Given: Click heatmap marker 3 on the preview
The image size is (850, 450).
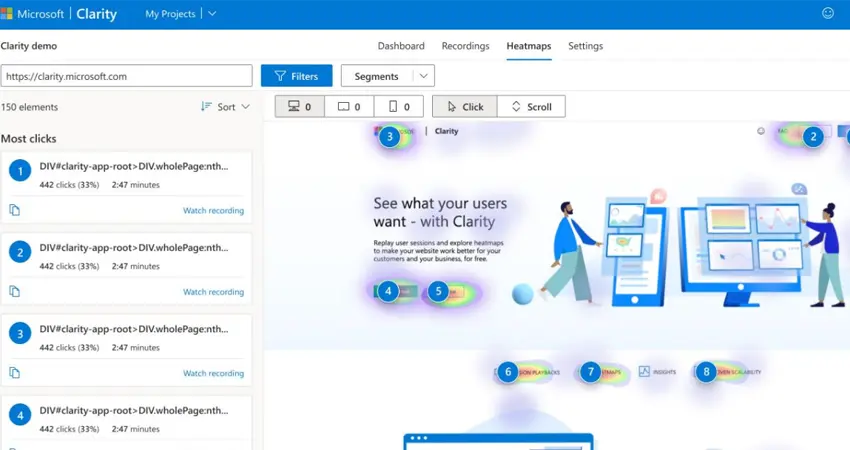Looking at the screenshot, I should point(389,137).
